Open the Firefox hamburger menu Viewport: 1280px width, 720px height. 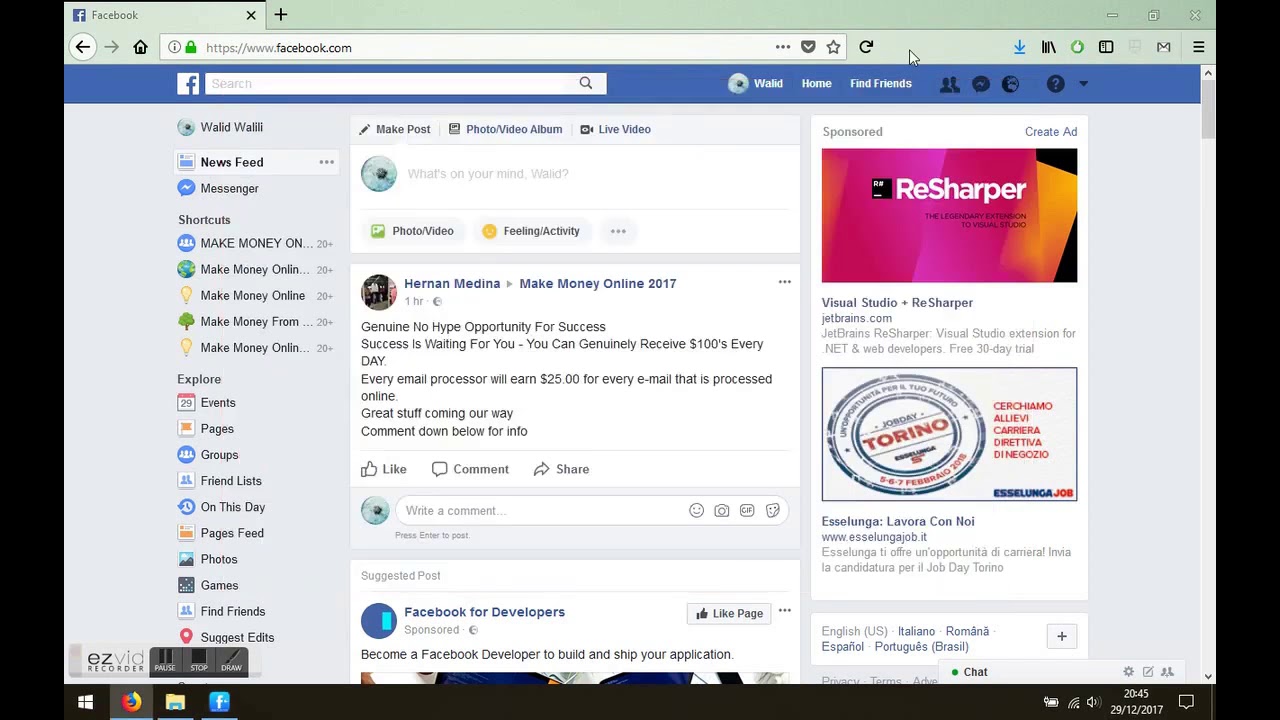[x=1198, y=47]
